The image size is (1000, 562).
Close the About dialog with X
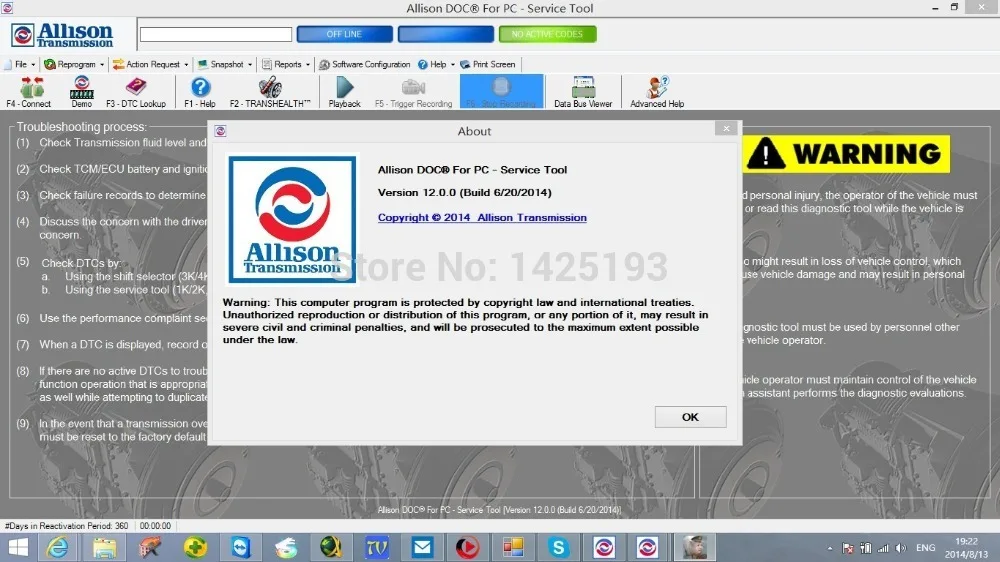click(x=726, y=129)
